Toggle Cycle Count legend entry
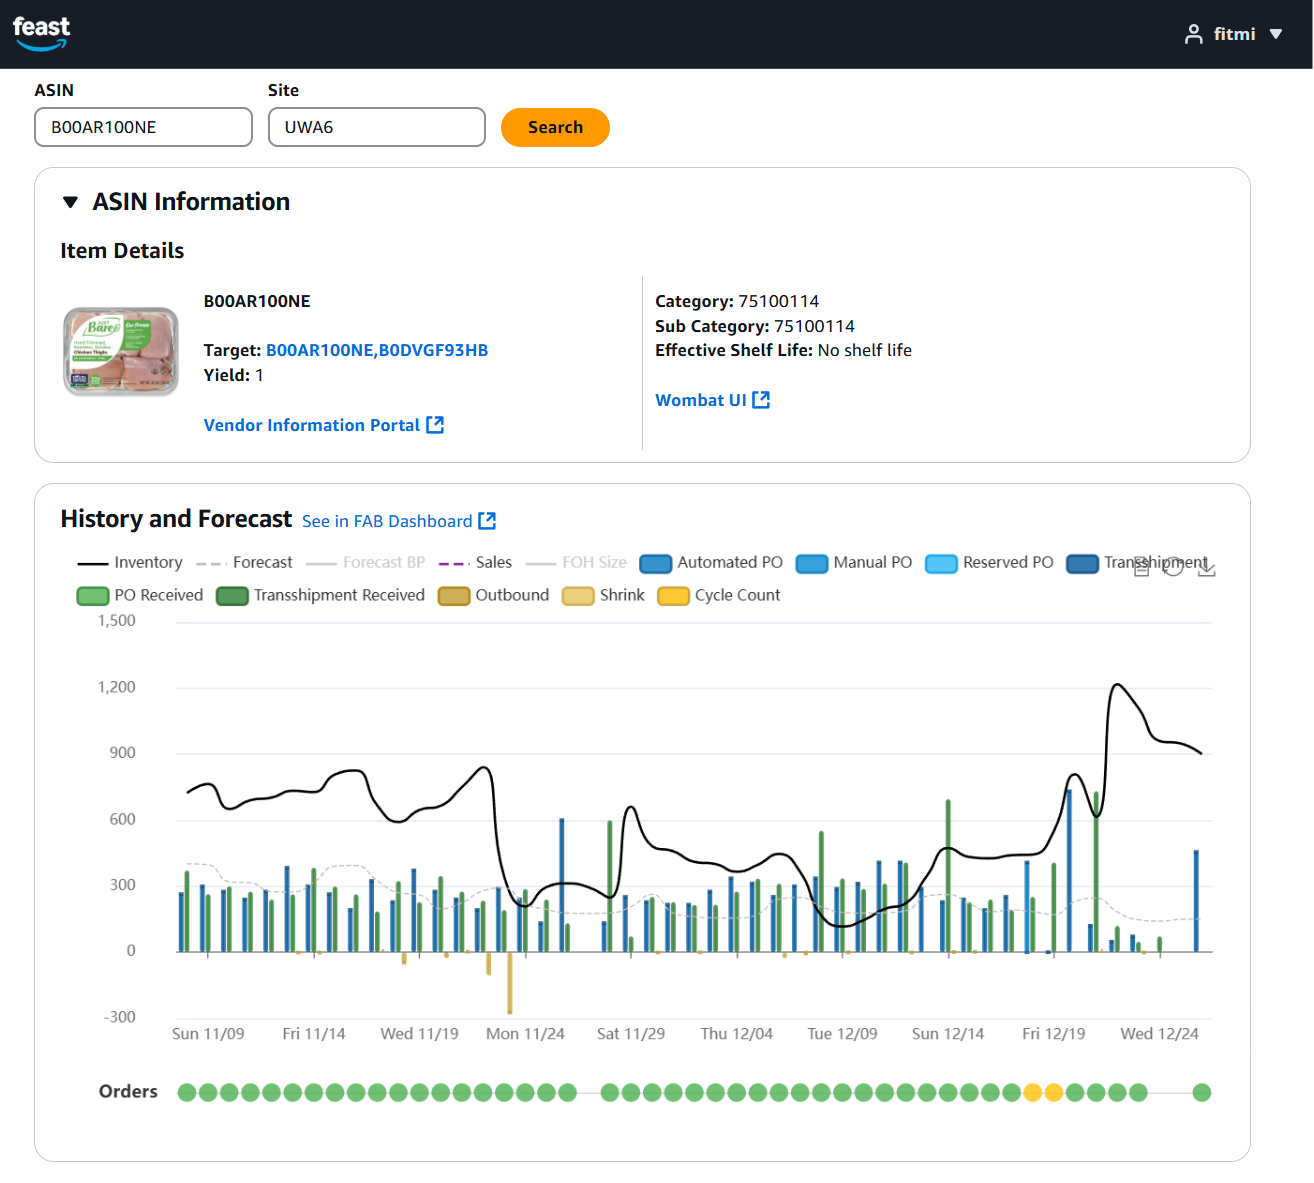Viewport: 1314px width, 1183px height. click(x=718, y=595)
